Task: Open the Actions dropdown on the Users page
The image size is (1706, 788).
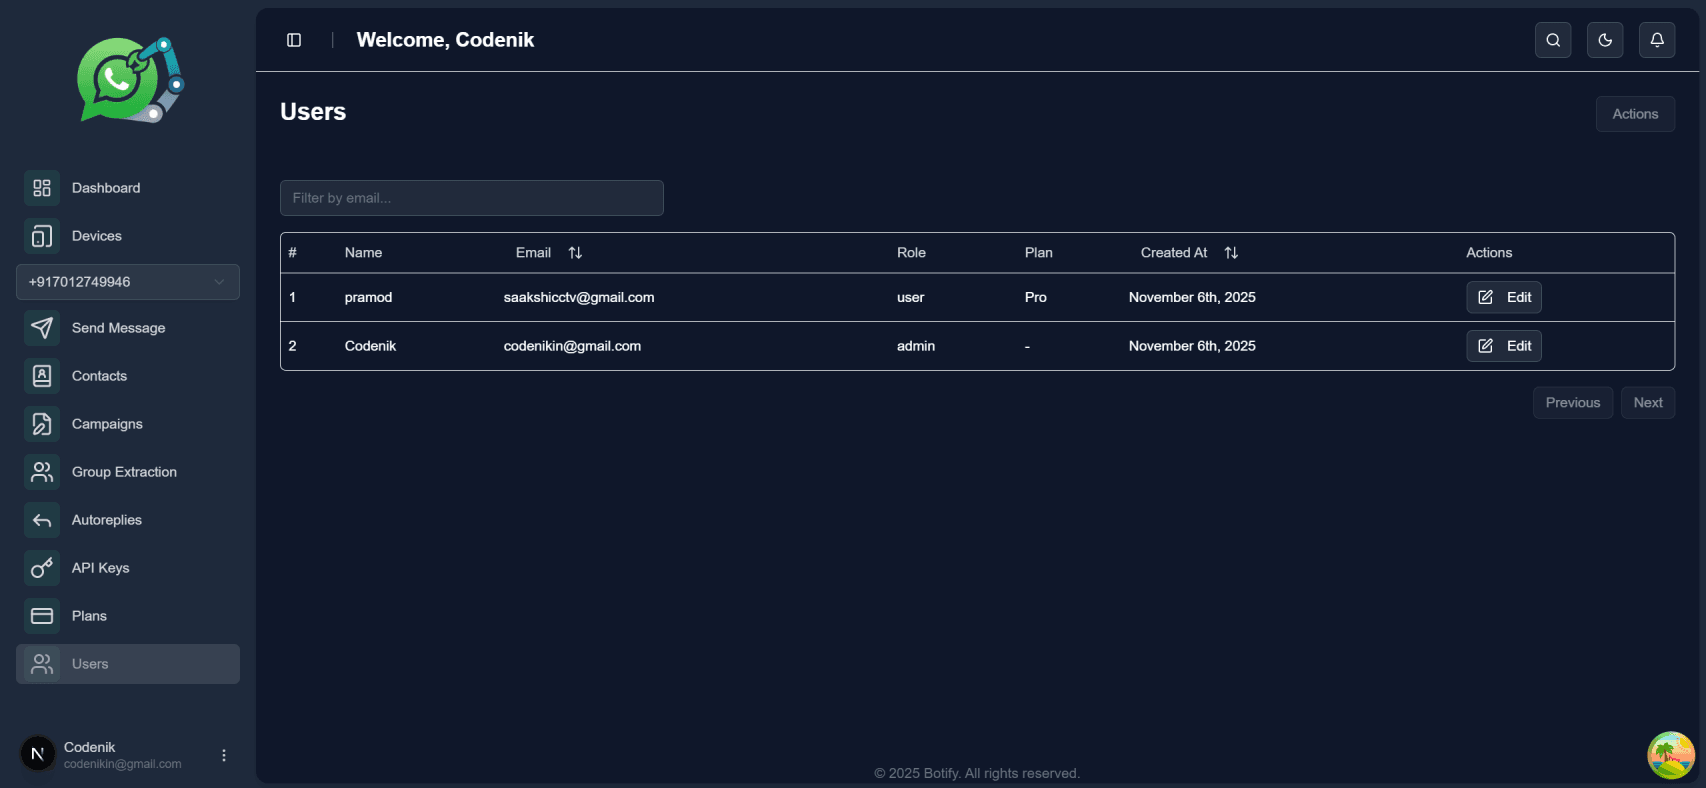Action: coord(1635,114)
